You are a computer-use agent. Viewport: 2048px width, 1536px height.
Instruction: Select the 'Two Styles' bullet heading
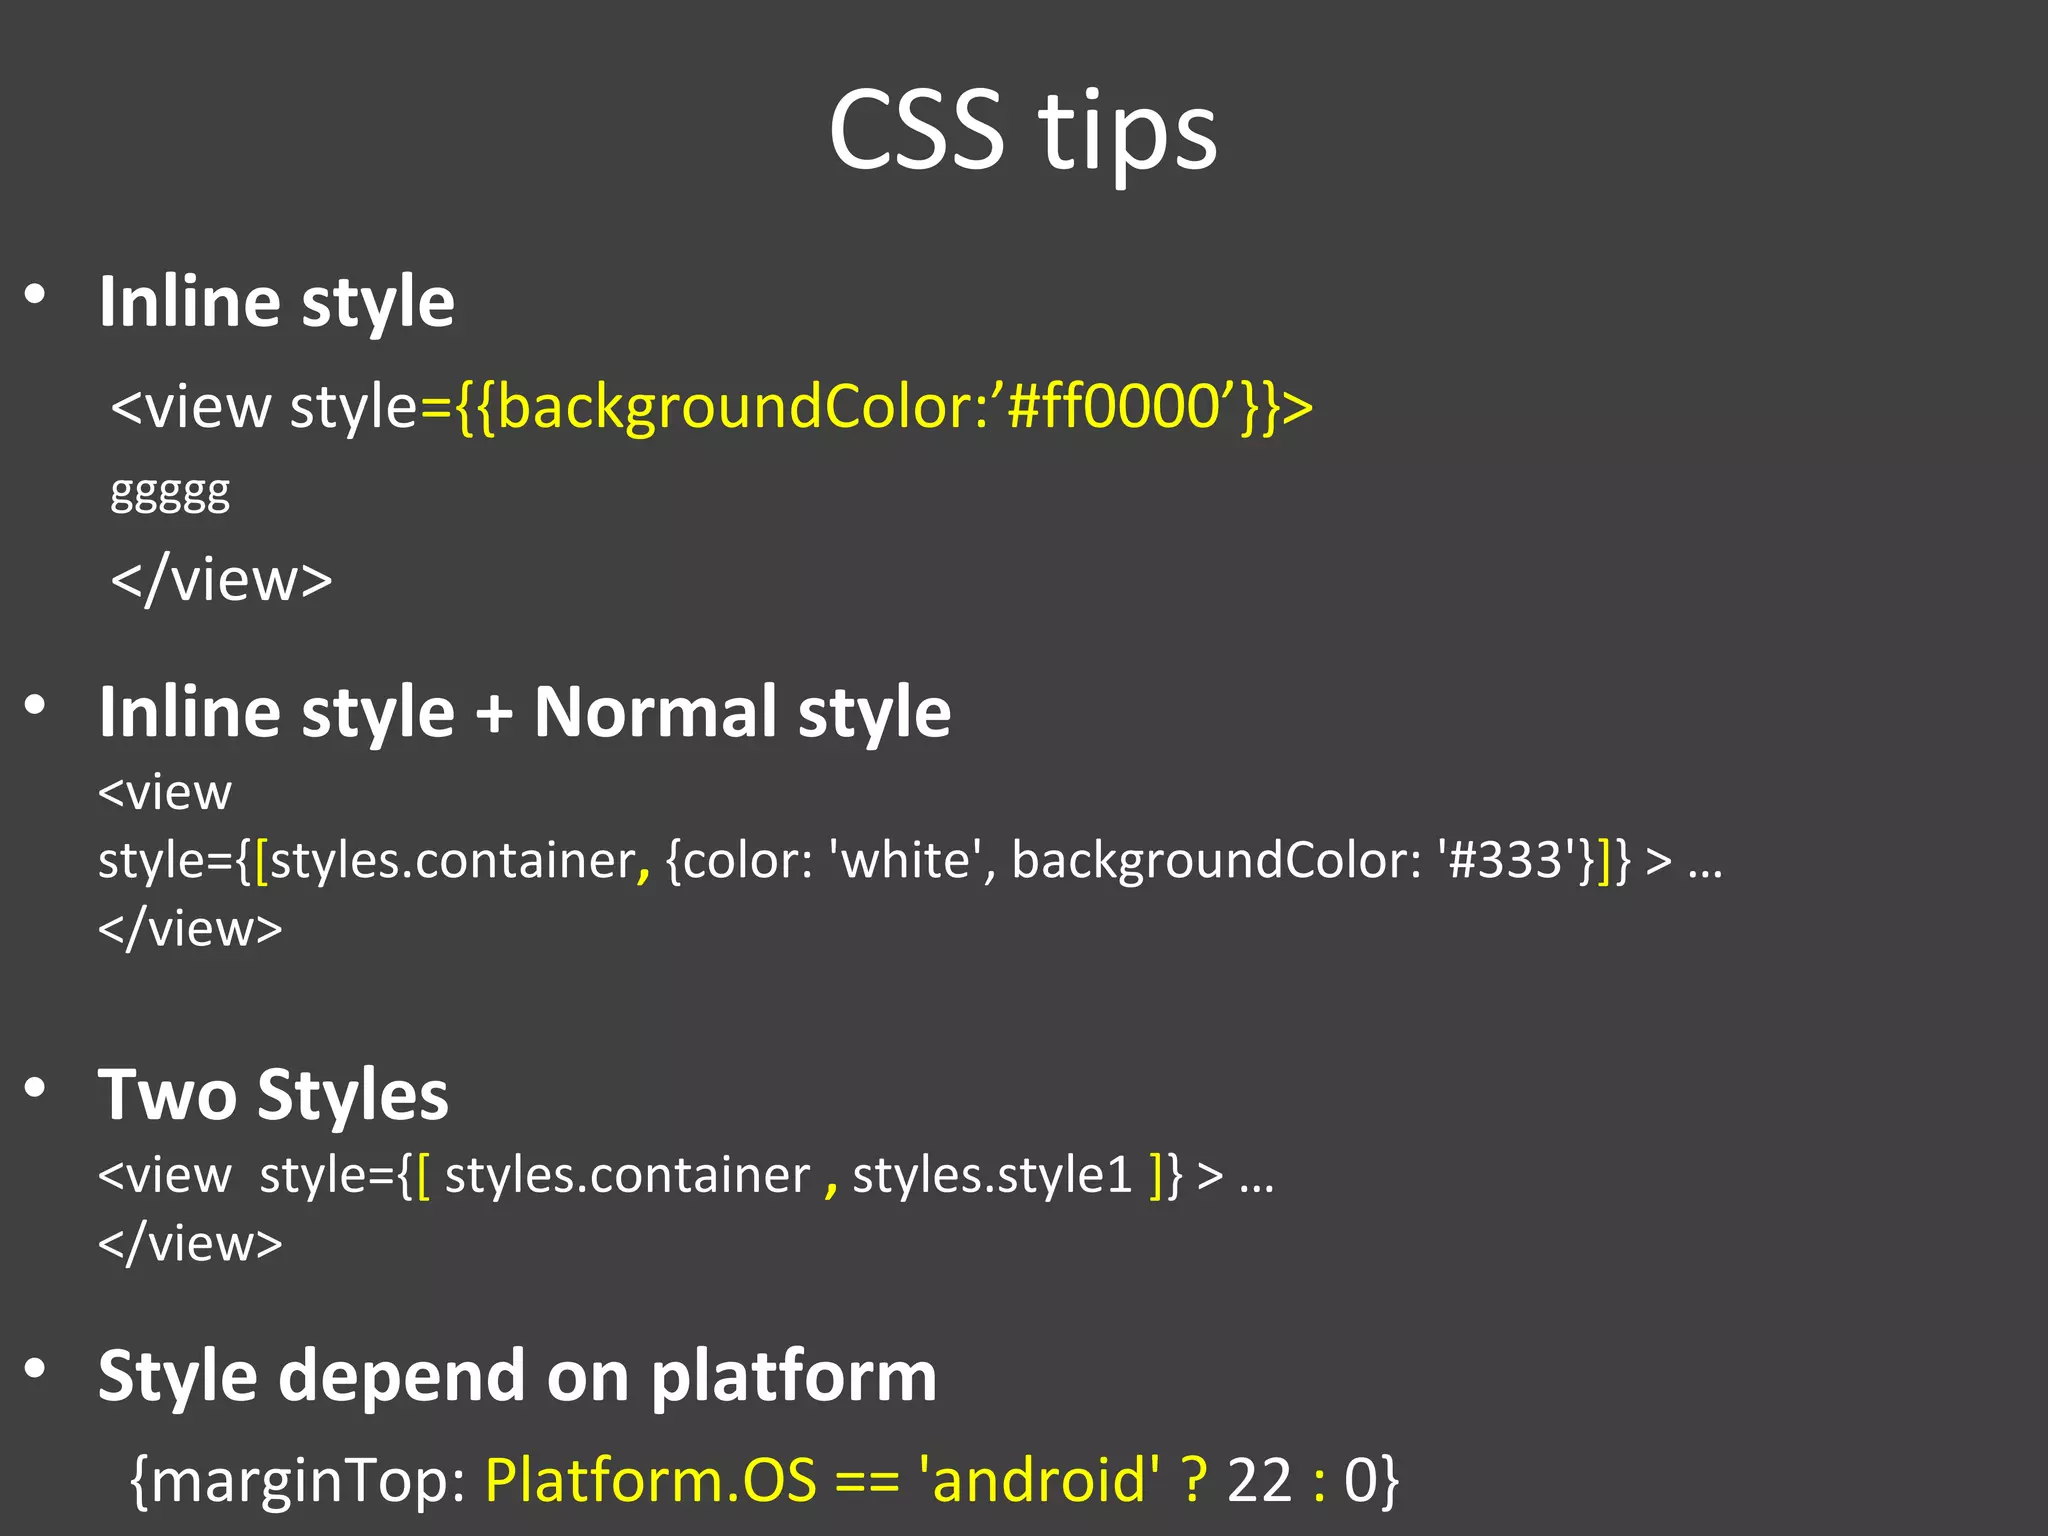(x=273, y=1095)
